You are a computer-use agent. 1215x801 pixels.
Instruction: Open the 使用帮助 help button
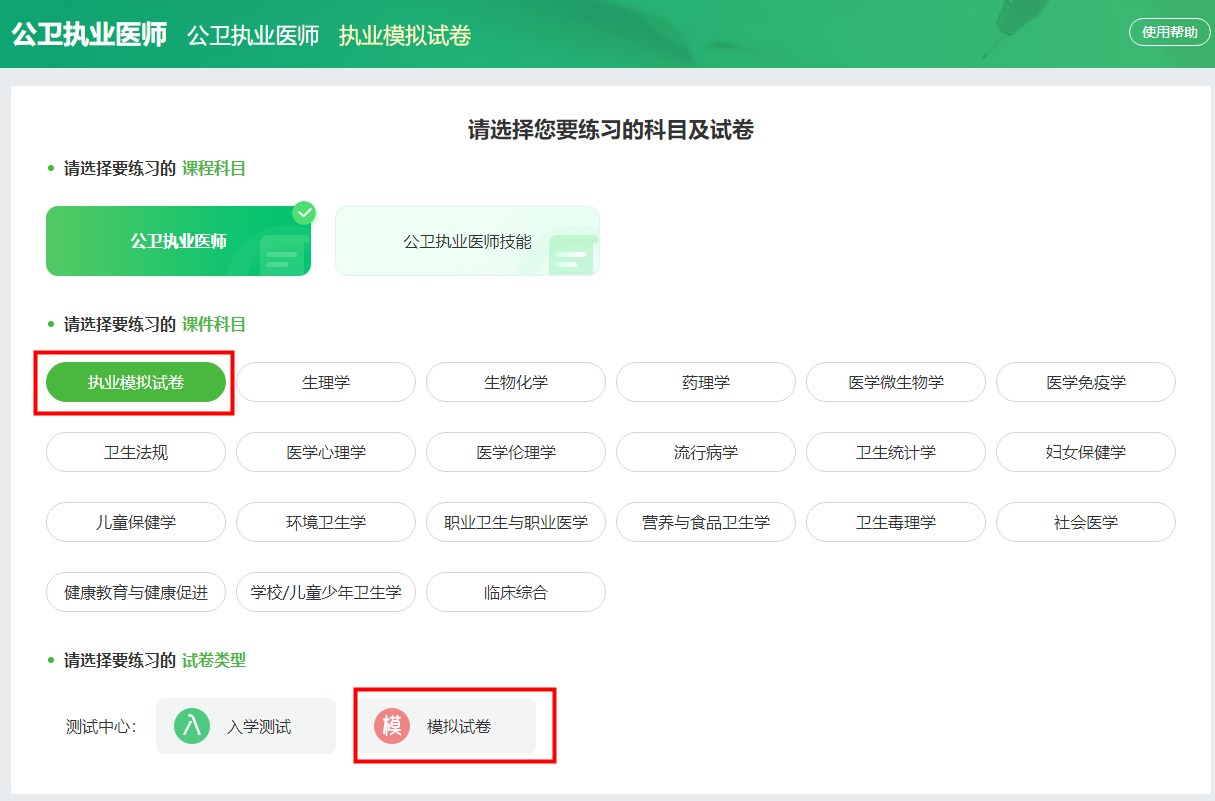click(x=1167, y=33)
